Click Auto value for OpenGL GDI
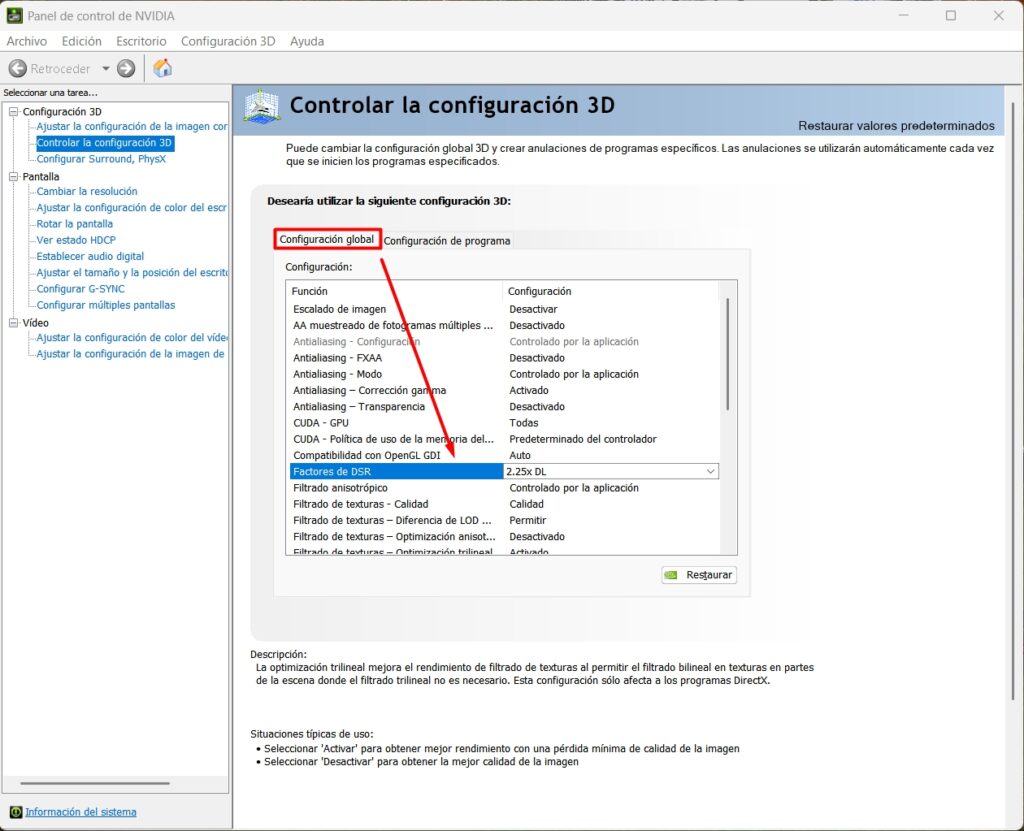The image size is (1024, 831). [520, 455]
